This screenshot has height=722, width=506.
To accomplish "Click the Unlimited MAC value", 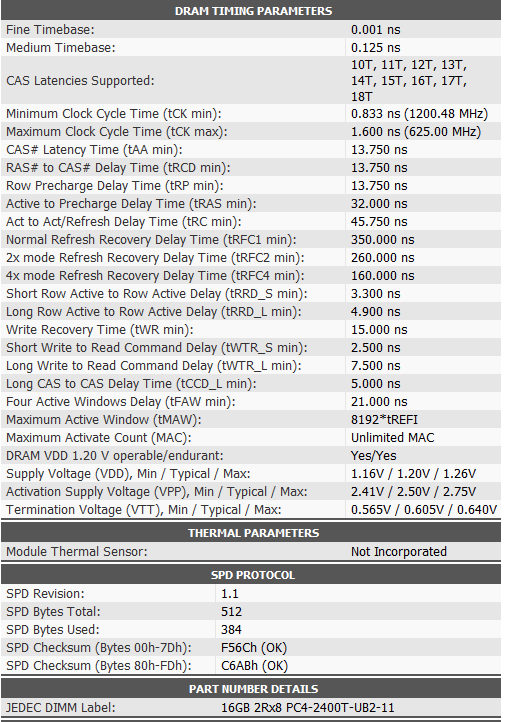I will click(392, 437).
